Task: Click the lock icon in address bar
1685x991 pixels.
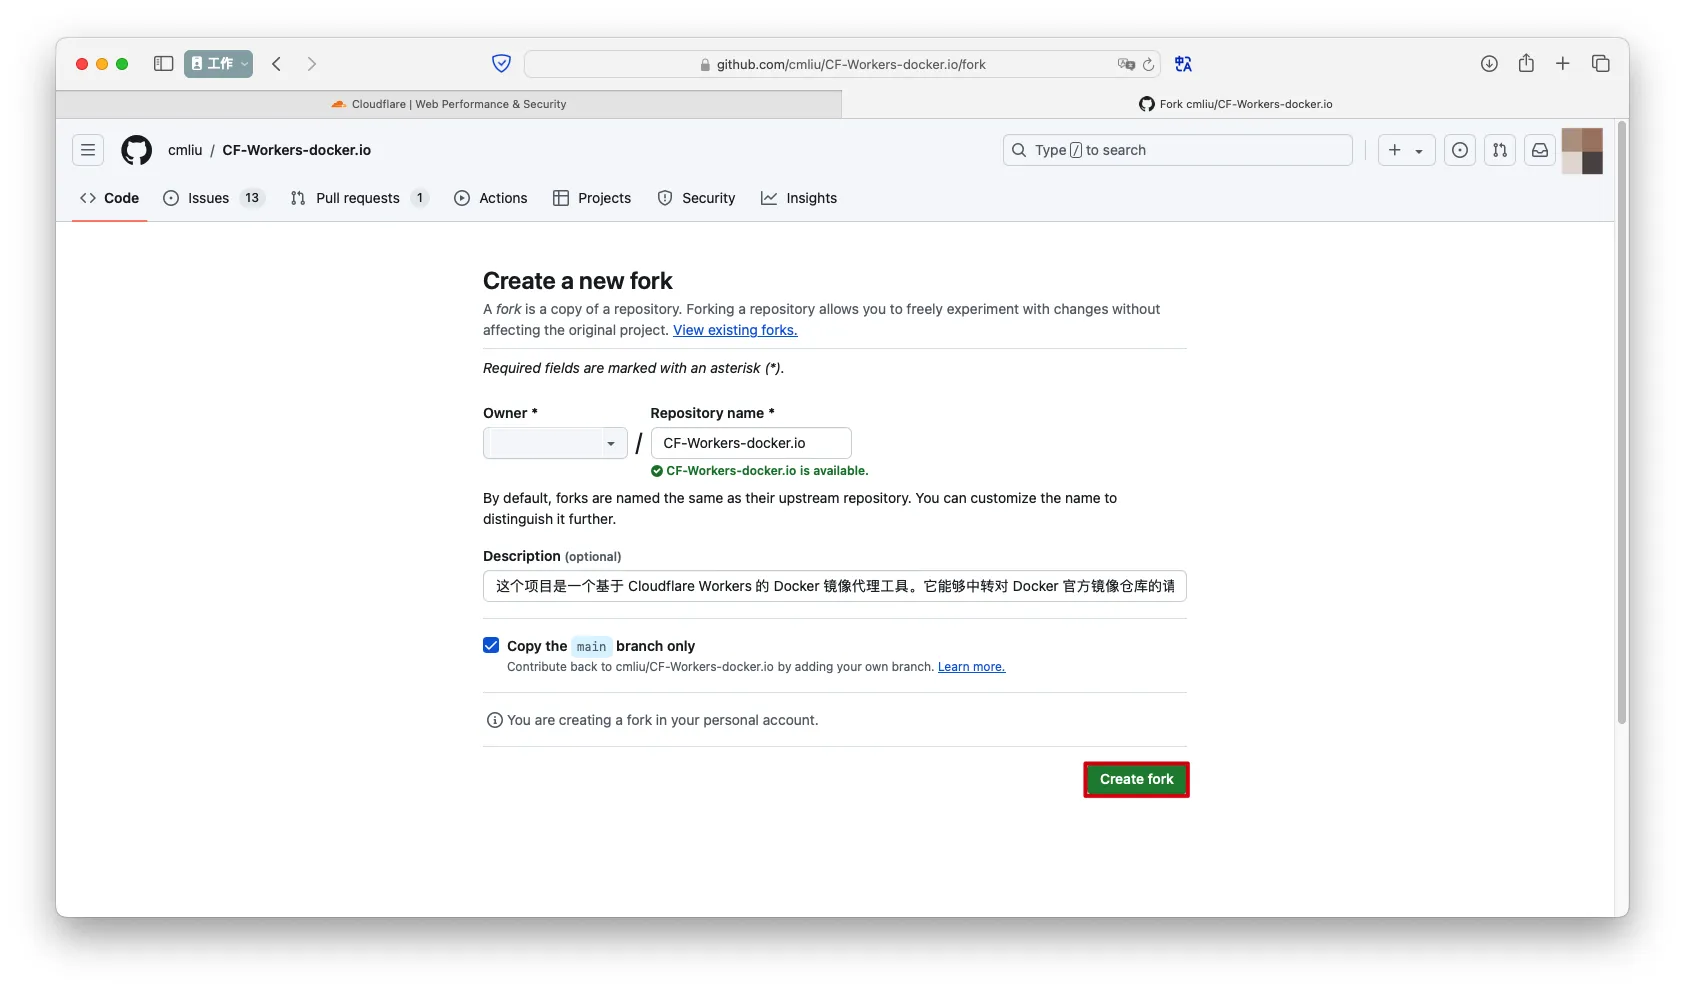Action: pos(705,65)
